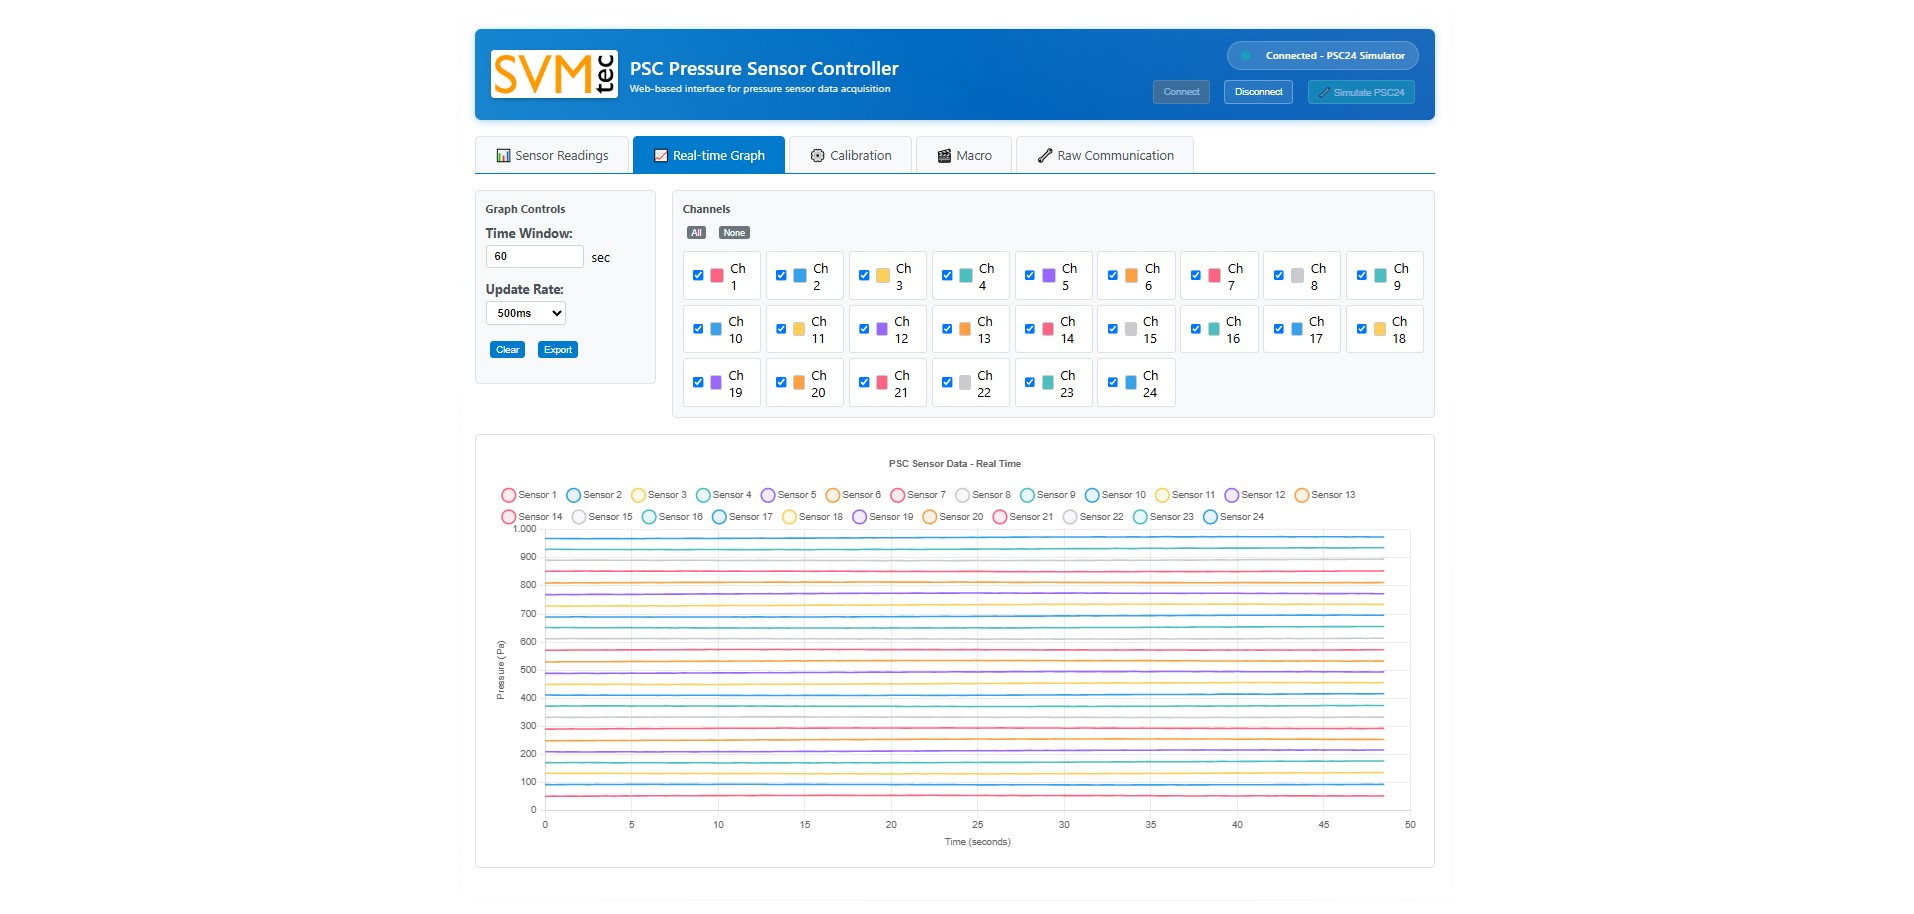Toggle Sensor 1 legend marker in graph
The width and height of the screenshot is (1914, 914).
point(508,495)
